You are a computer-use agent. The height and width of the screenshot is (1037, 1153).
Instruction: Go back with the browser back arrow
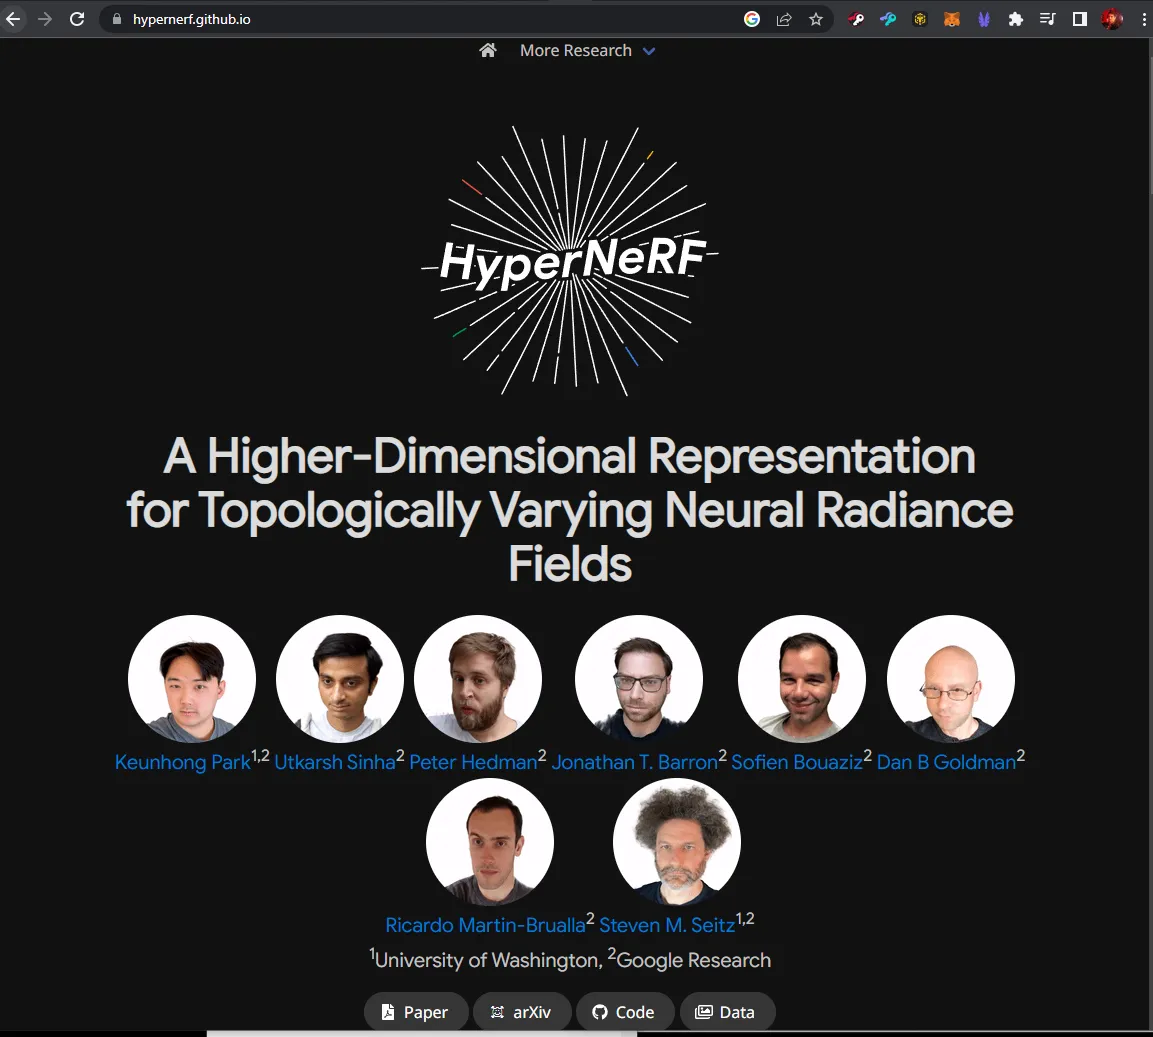(13, 19)
